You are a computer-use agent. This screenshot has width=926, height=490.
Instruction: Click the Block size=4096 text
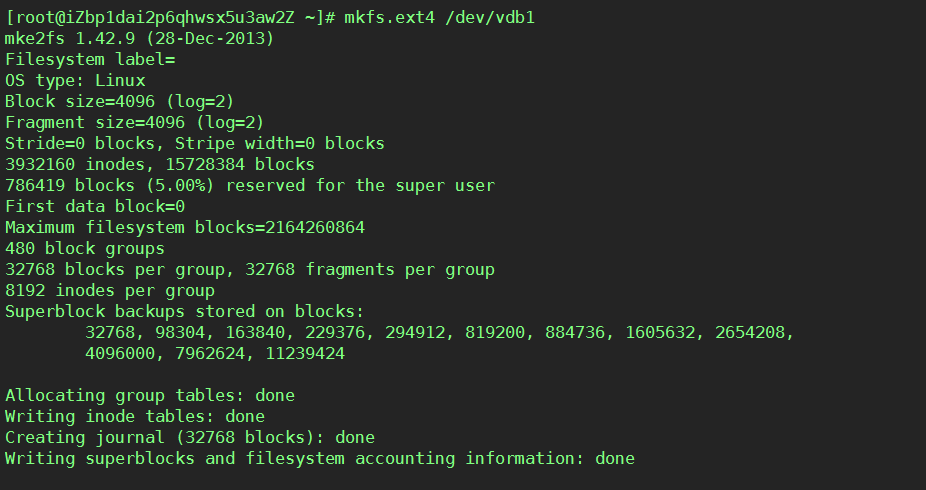(x=80, y=102)
